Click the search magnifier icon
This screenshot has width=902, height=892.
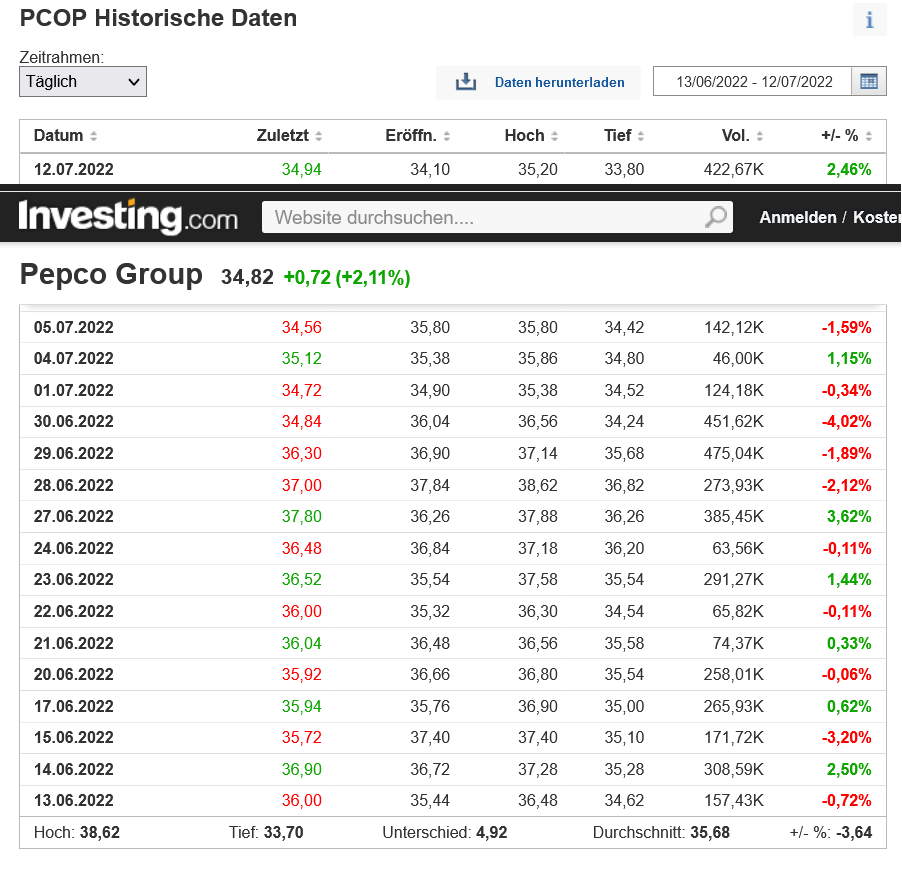[716, 217]
